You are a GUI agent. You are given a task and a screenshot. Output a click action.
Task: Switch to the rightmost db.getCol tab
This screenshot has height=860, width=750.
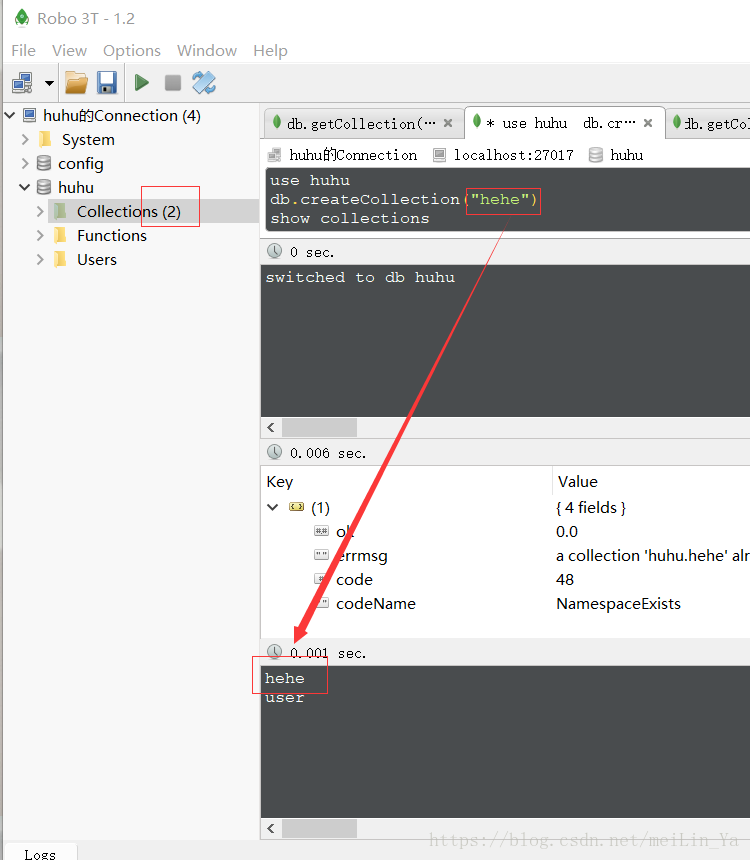click(x=709, y=123)
